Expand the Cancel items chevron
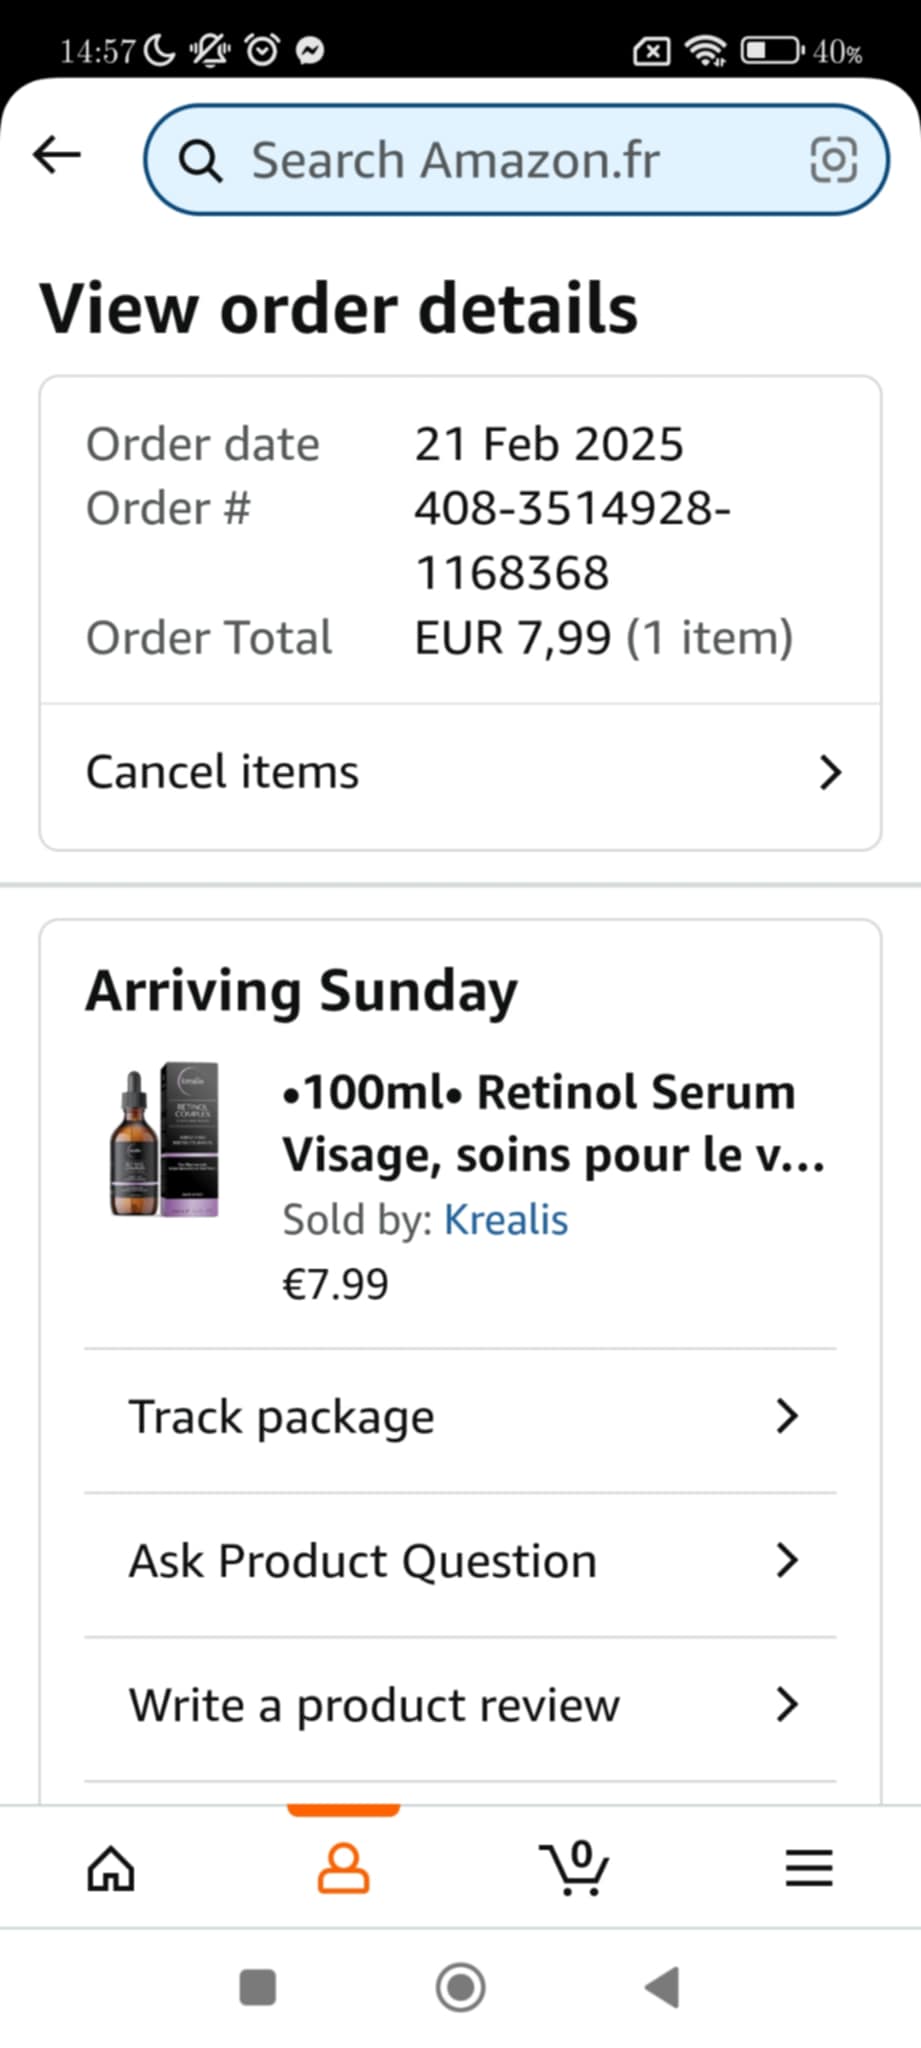This screenshot has height=2048, width=921. tap(830, 773)
